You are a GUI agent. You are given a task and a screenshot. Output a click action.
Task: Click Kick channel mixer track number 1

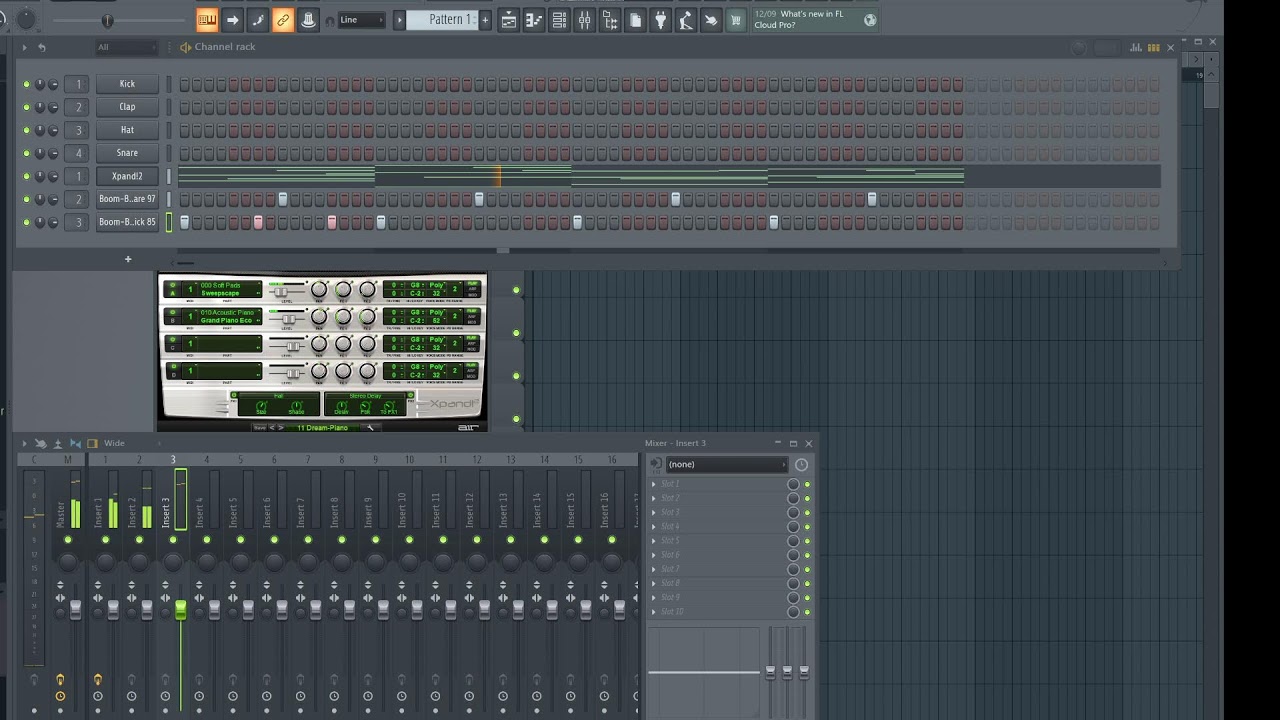pos(78,84)
